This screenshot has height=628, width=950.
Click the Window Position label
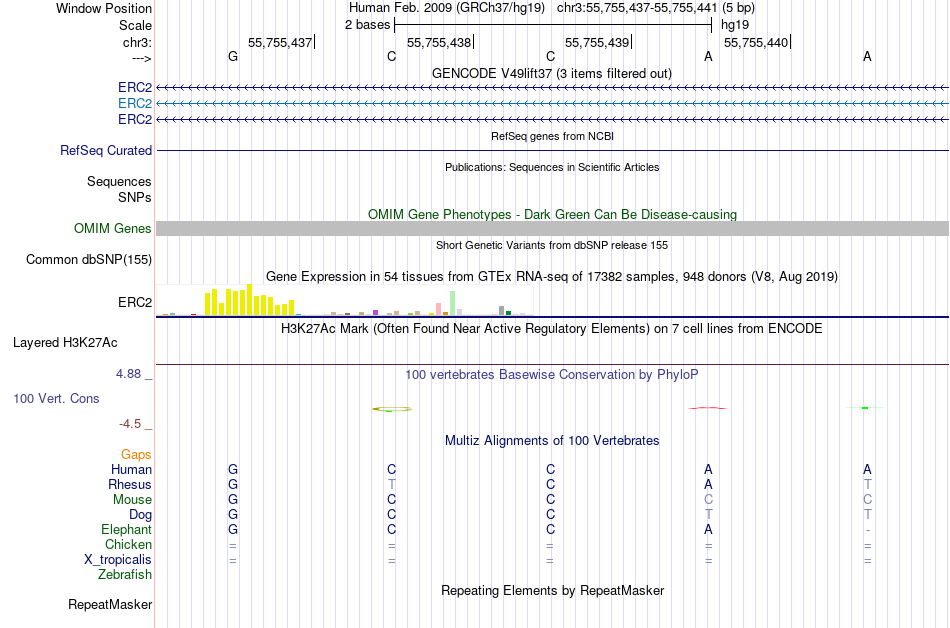(104, 8)
